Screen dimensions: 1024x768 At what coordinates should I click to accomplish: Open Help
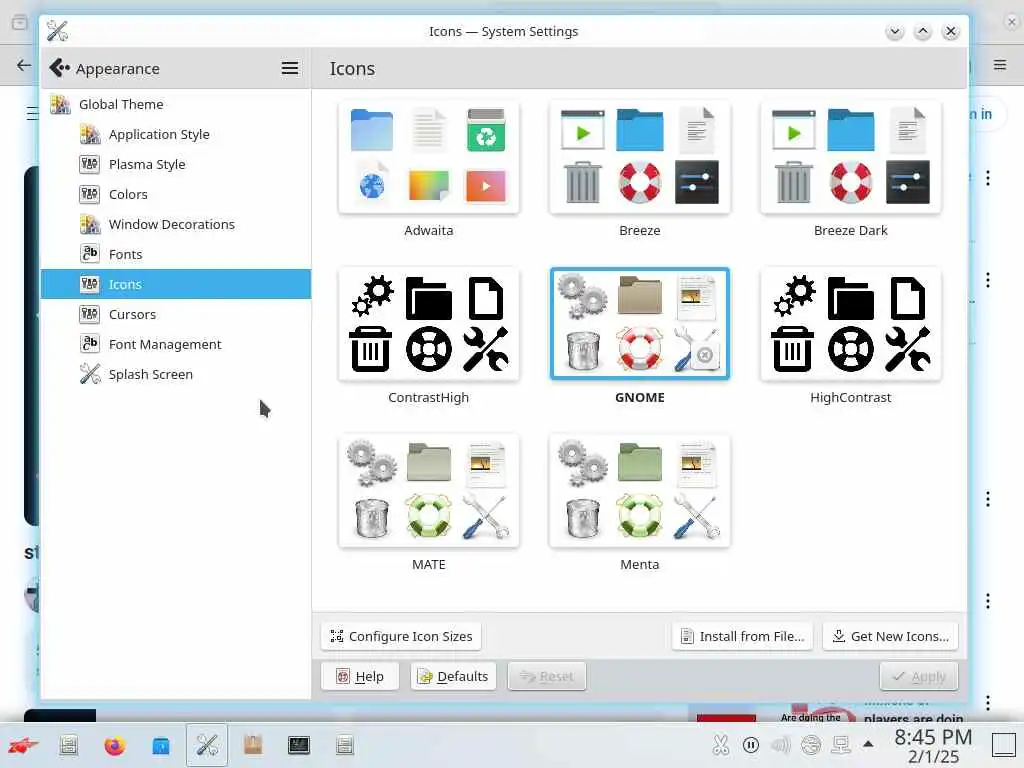click(x=360, y=677)
